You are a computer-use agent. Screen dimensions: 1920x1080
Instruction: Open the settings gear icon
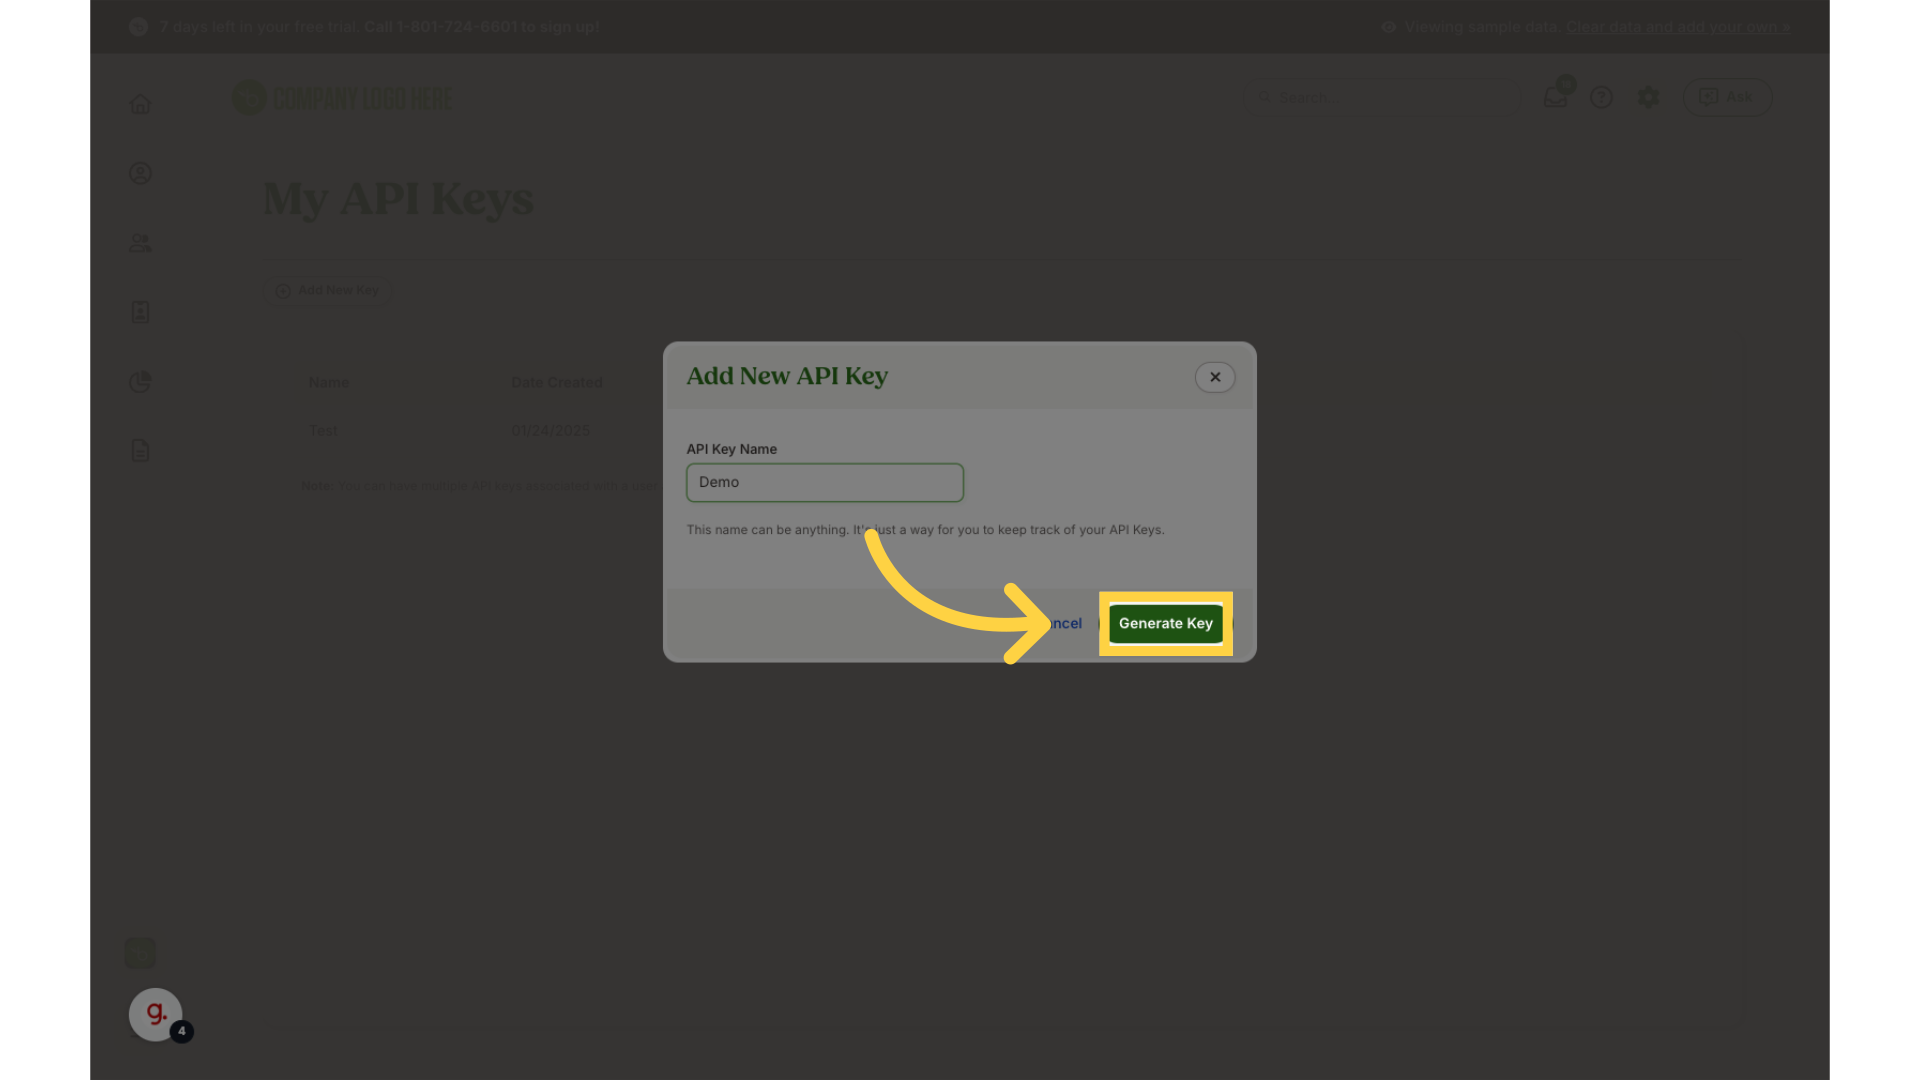1648,97
